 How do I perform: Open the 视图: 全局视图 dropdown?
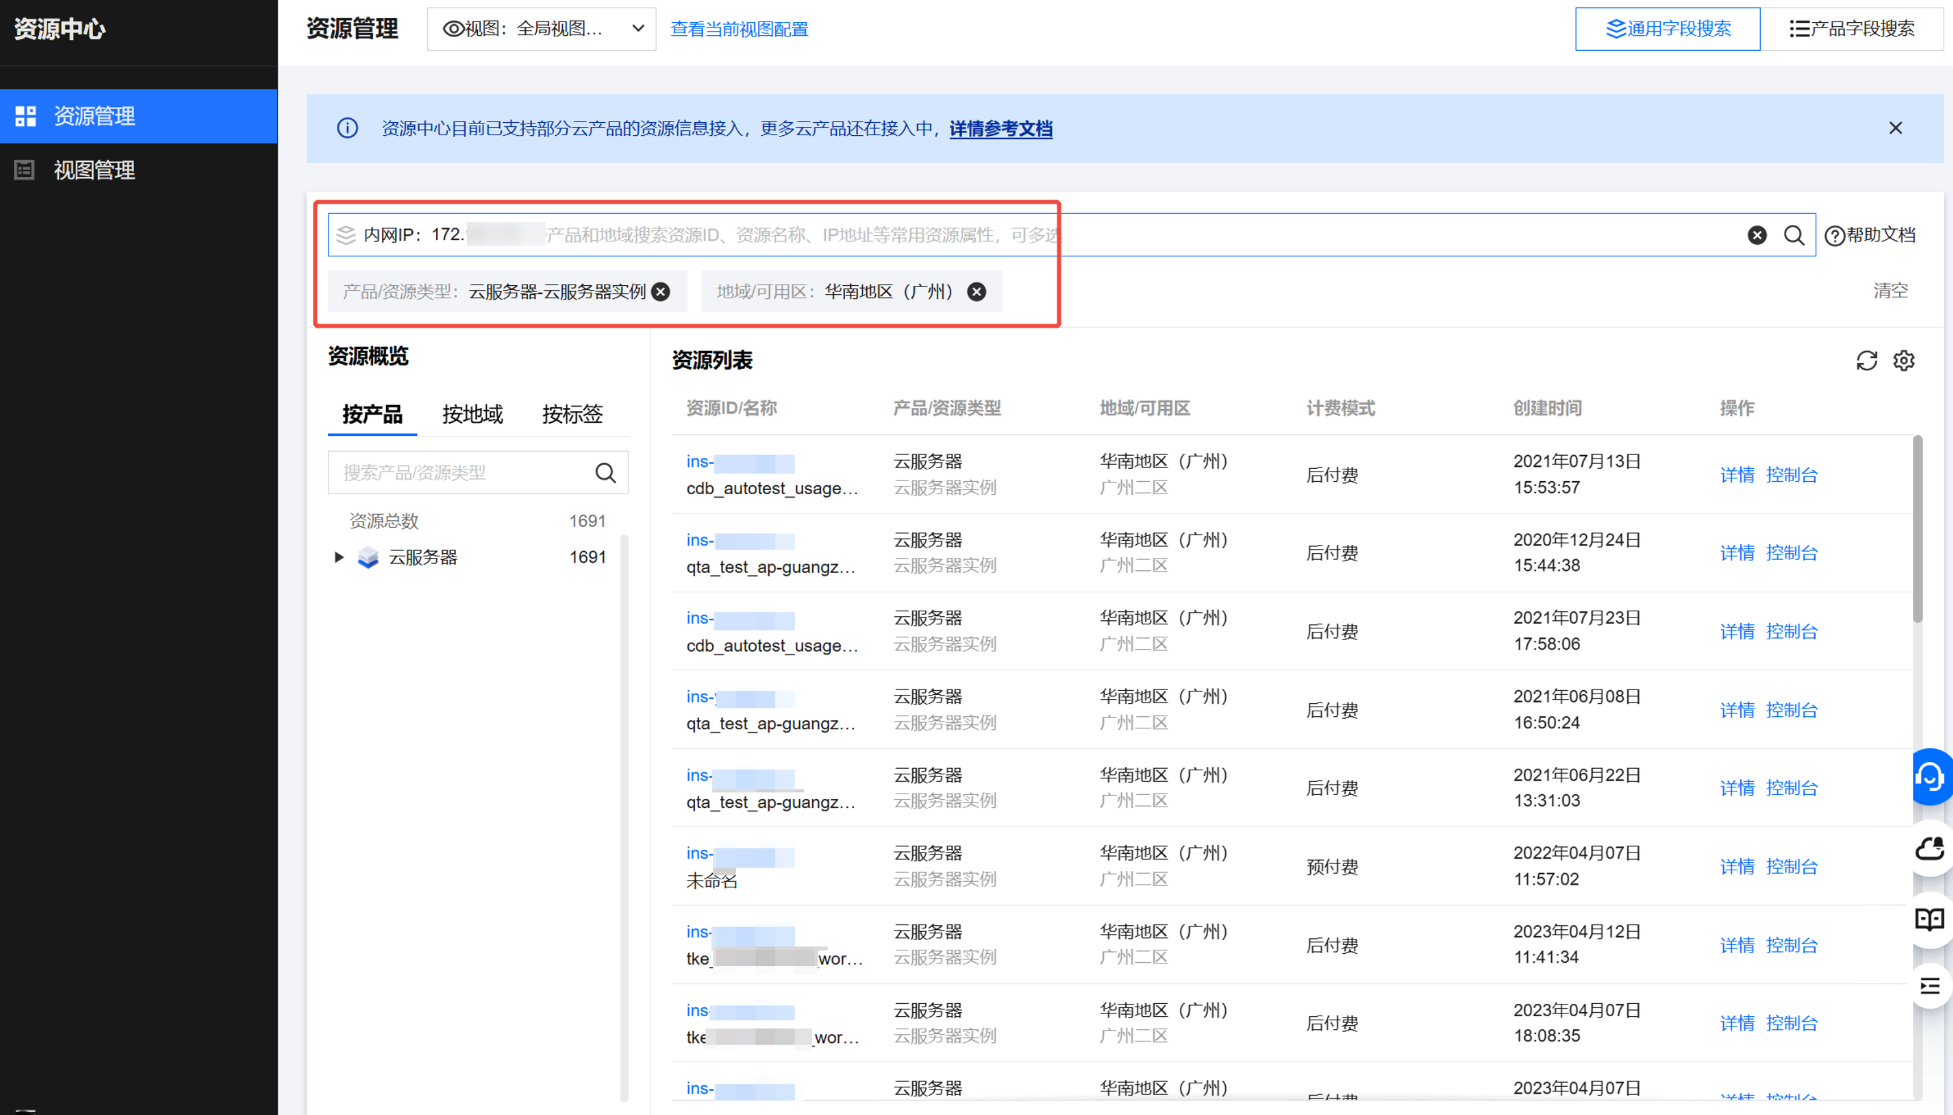point(542,29)
